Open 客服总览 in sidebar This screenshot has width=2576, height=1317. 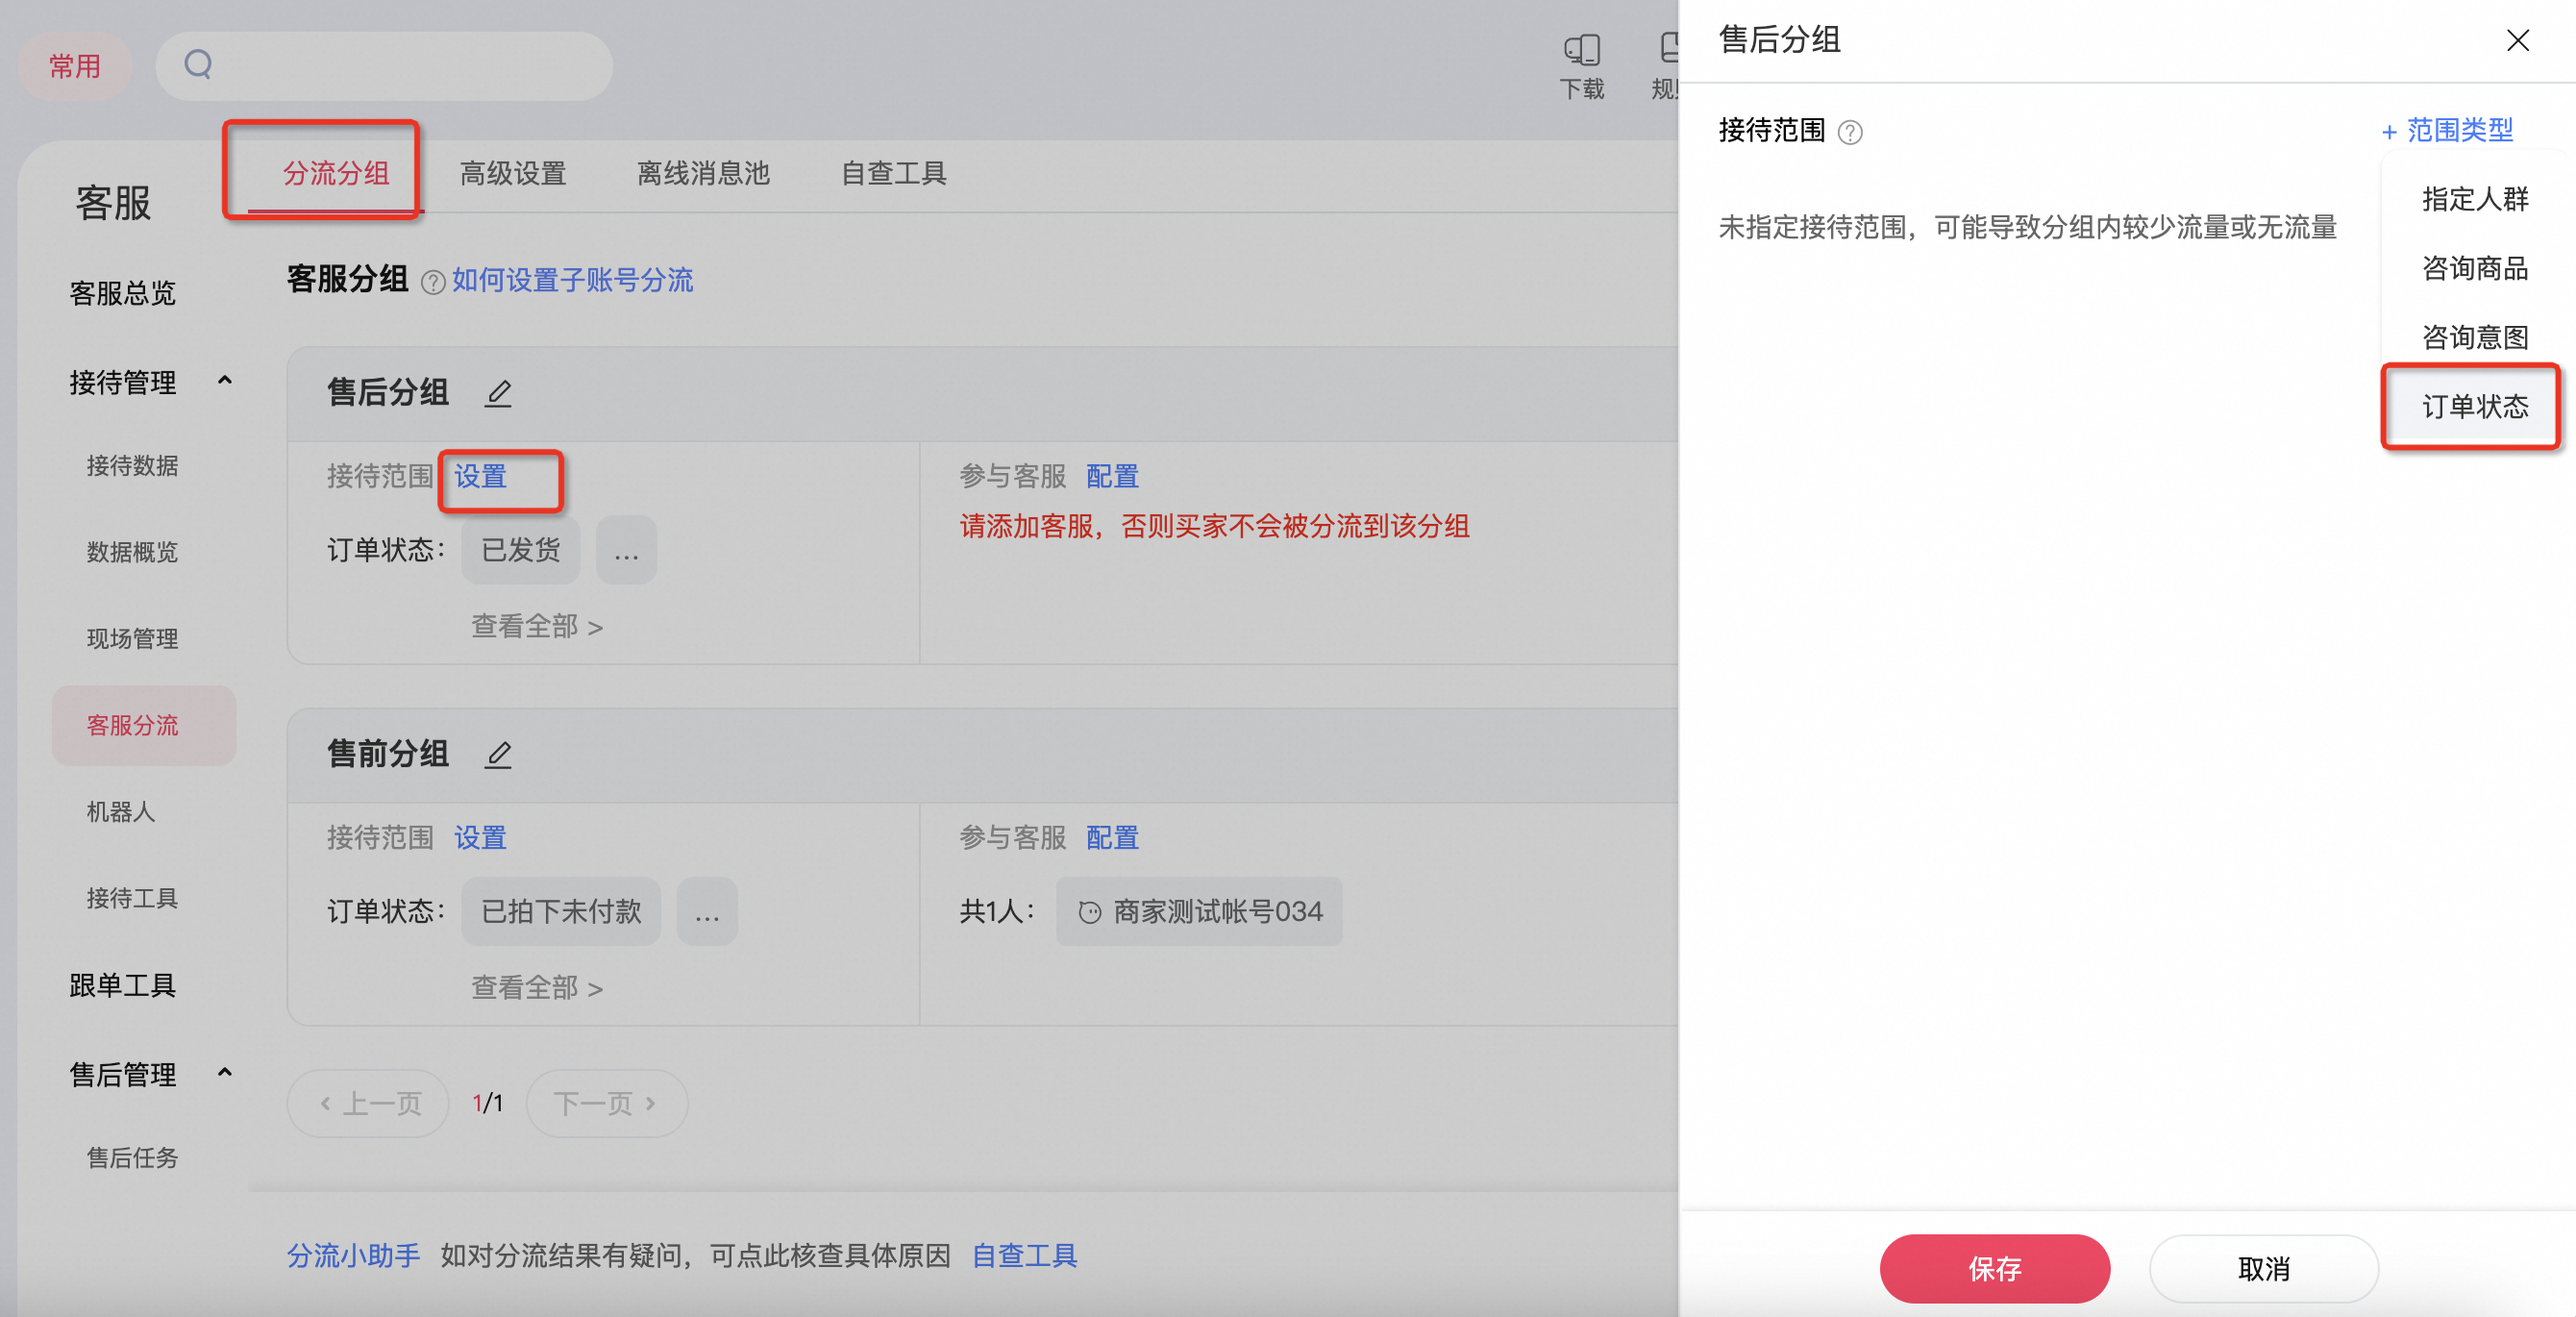(122, 293)
